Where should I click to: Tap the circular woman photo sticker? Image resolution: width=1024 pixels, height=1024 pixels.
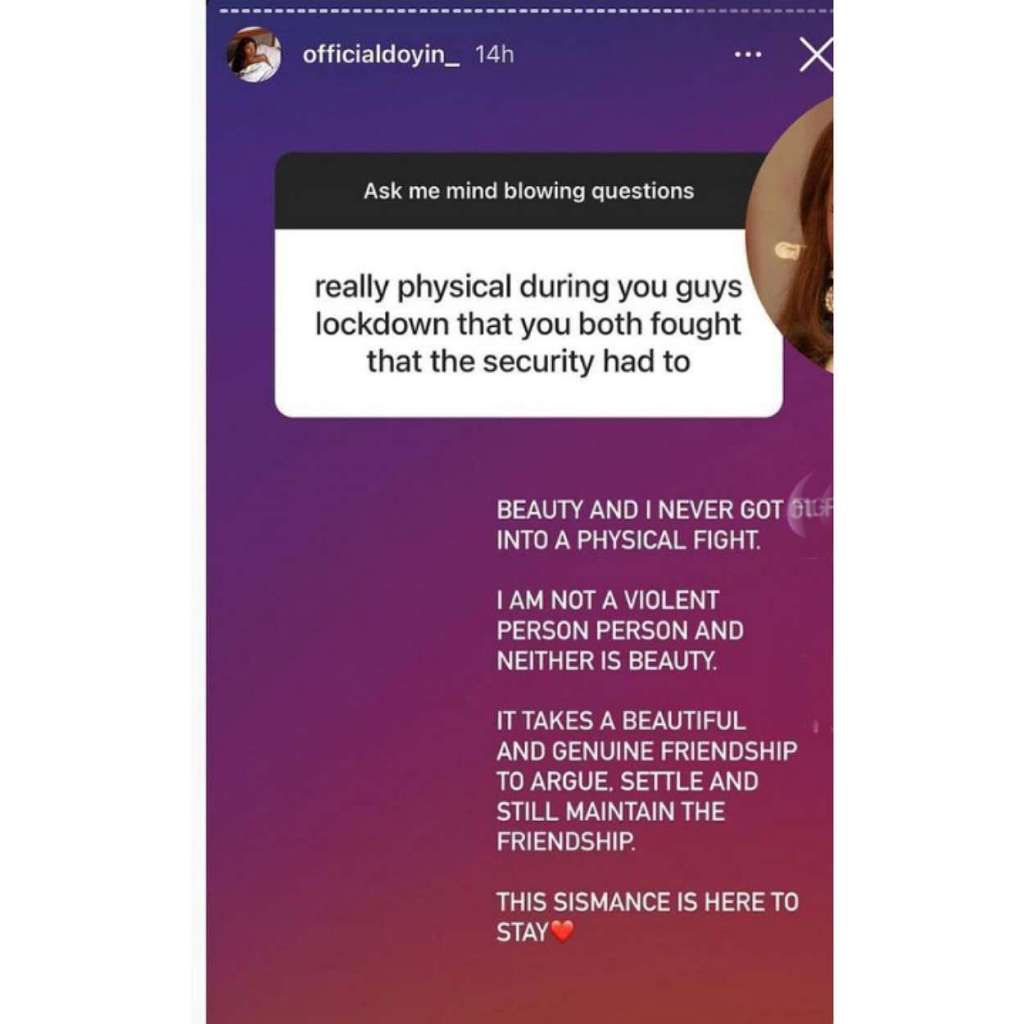pyautogui.click(x=790, y=235)
